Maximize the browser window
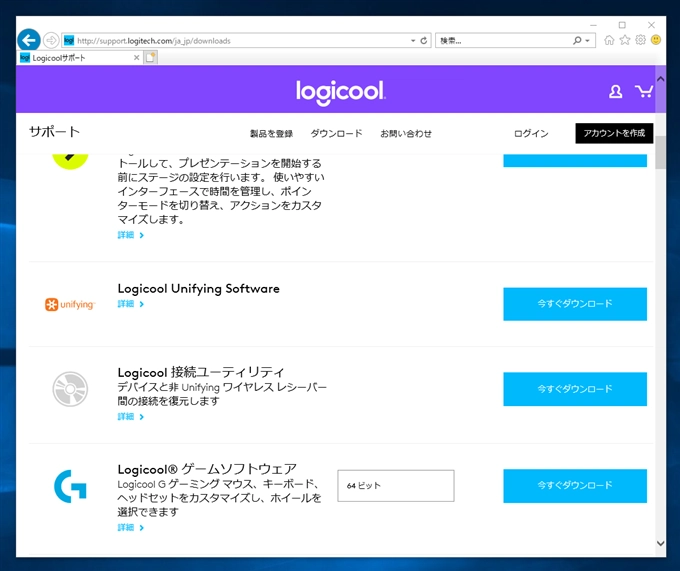Image resolution: width=680 pixels, height=571 pixels. 622,25
